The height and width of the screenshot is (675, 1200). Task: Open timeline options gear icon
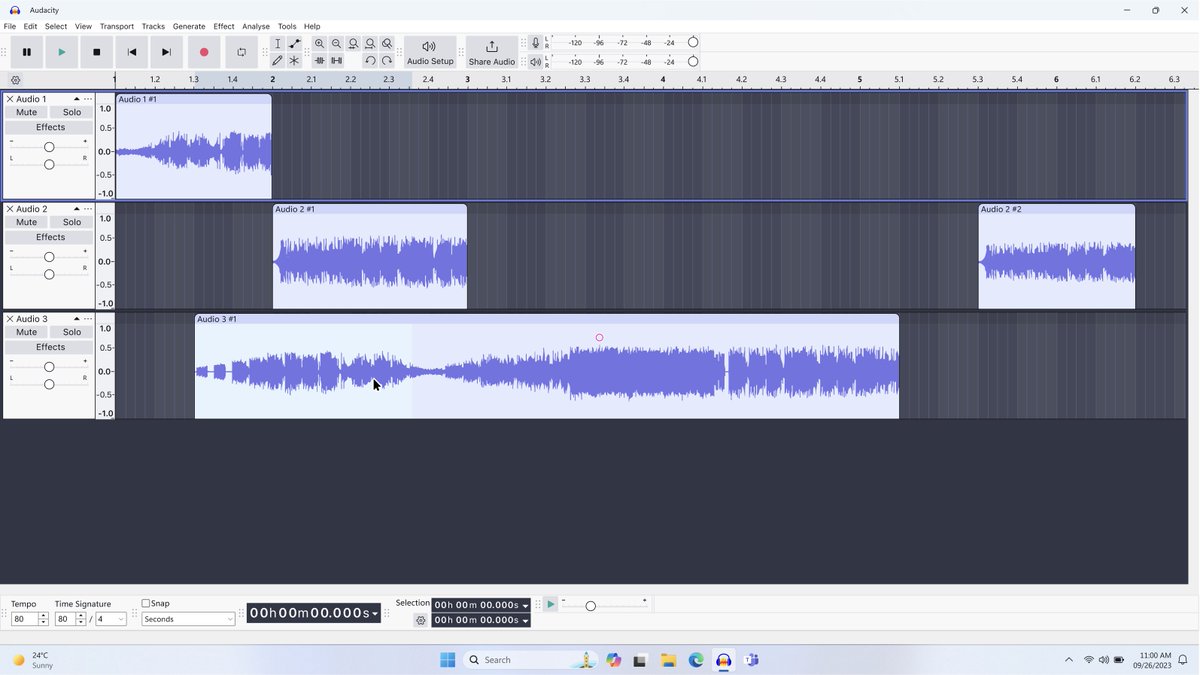click(x=15, y=80)
